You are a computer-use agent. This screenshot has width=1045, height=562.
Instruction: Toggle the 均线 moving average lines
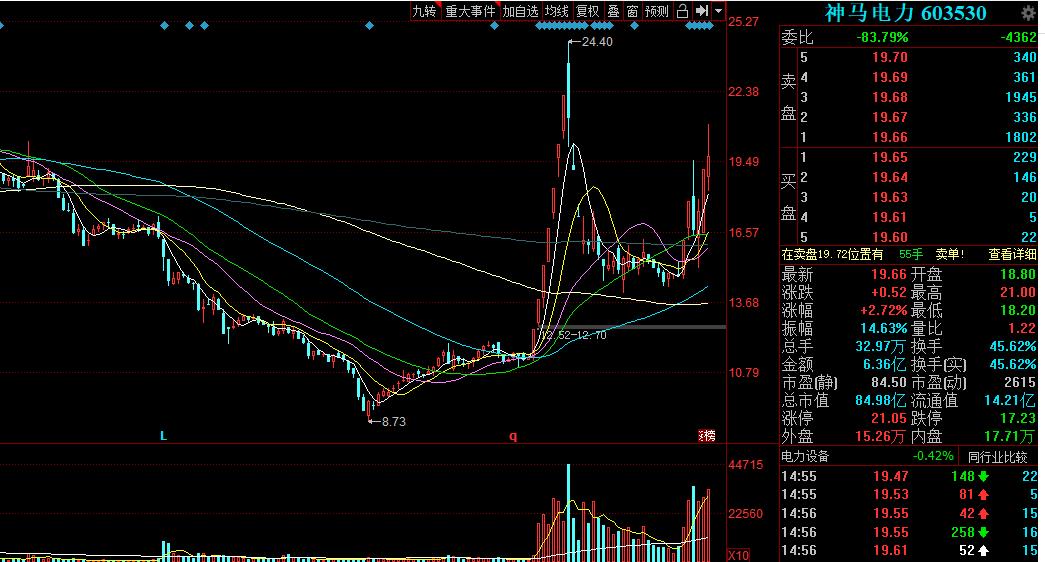click(x=556, y=11)
